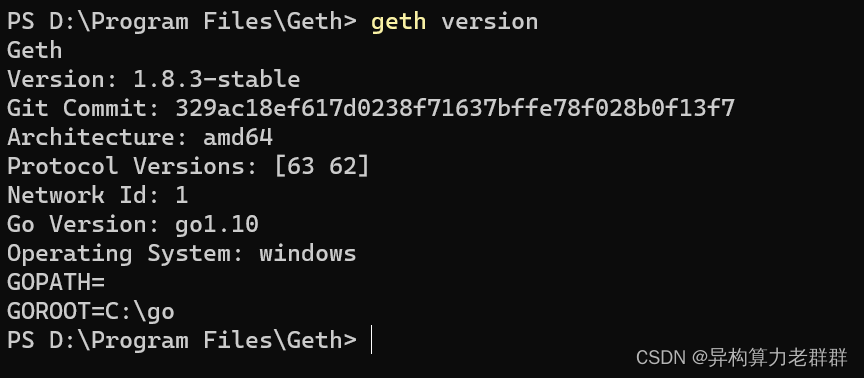Click the Network Id: 1 line
Viewport: 864px width, 378px height.
coord(98,195)
